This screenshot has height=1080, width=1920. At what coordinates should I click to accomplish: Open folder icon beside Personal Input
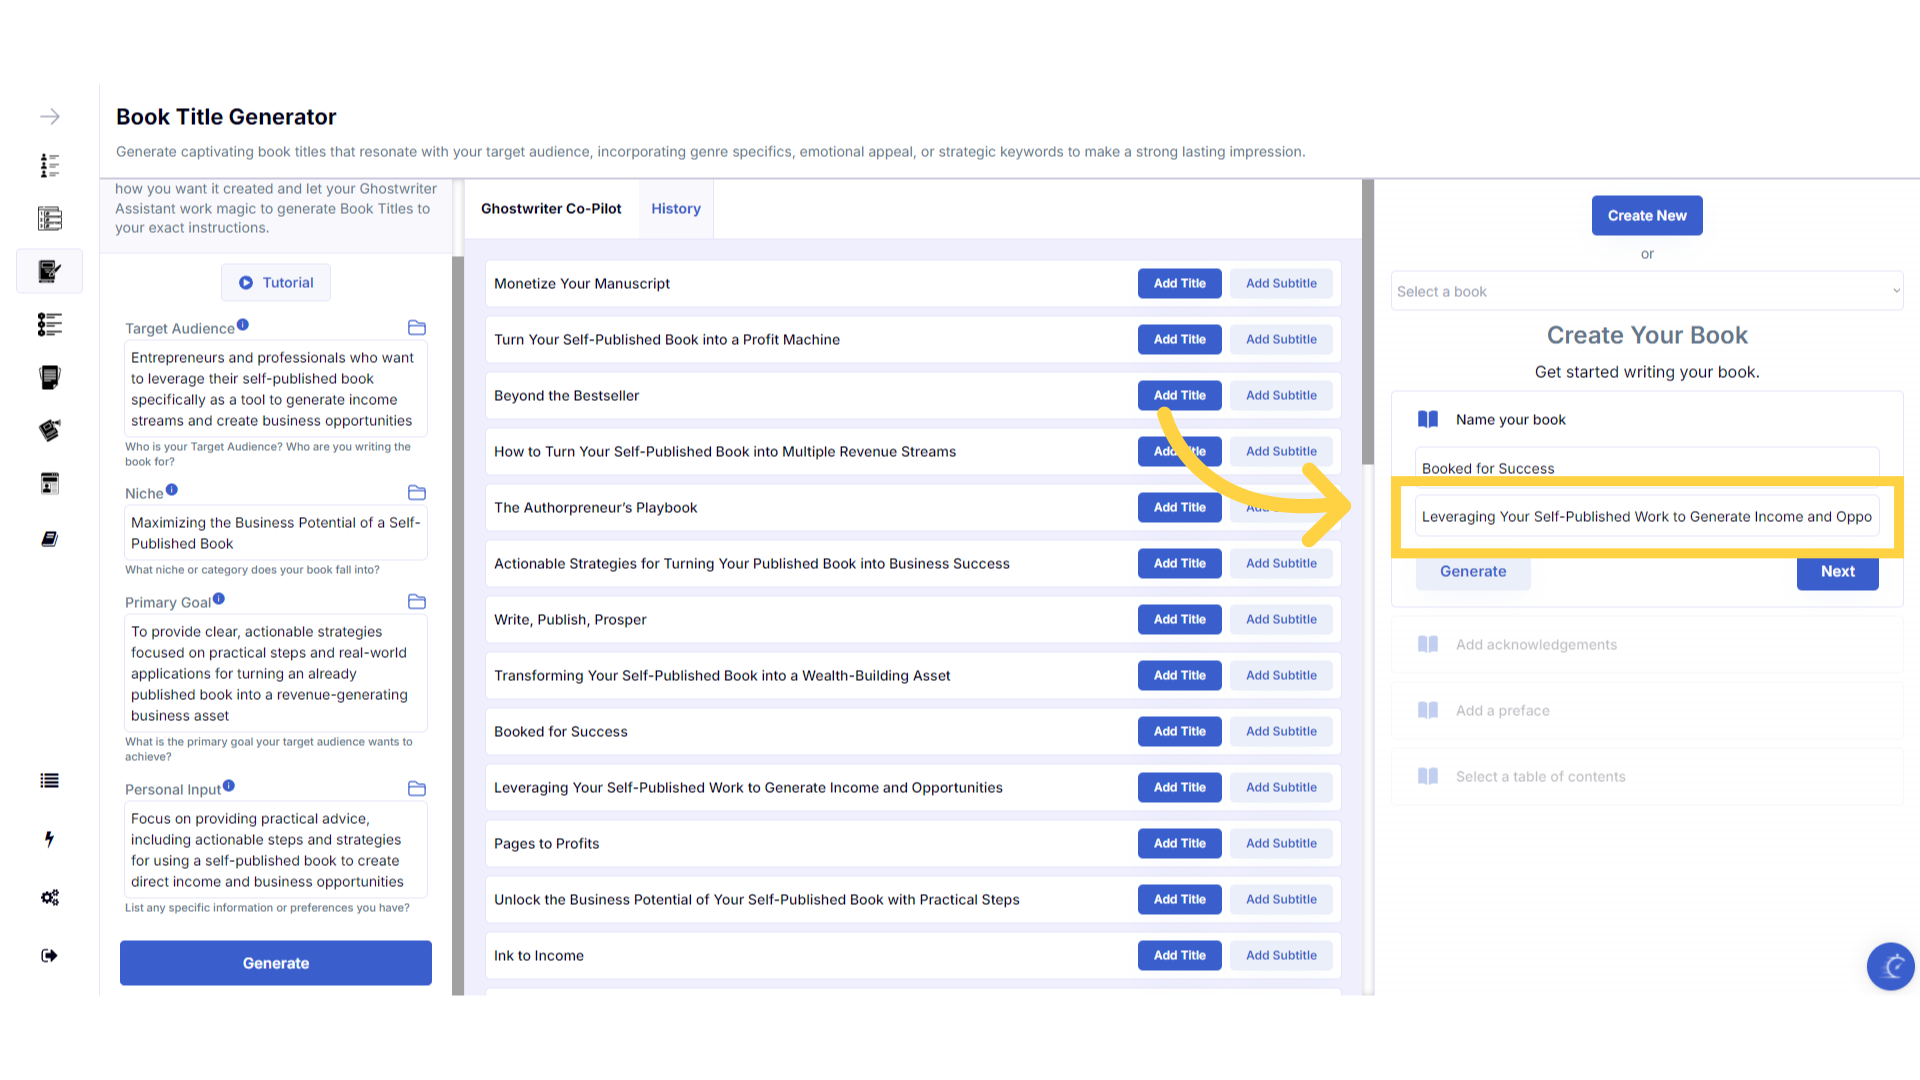click(417, 789)
